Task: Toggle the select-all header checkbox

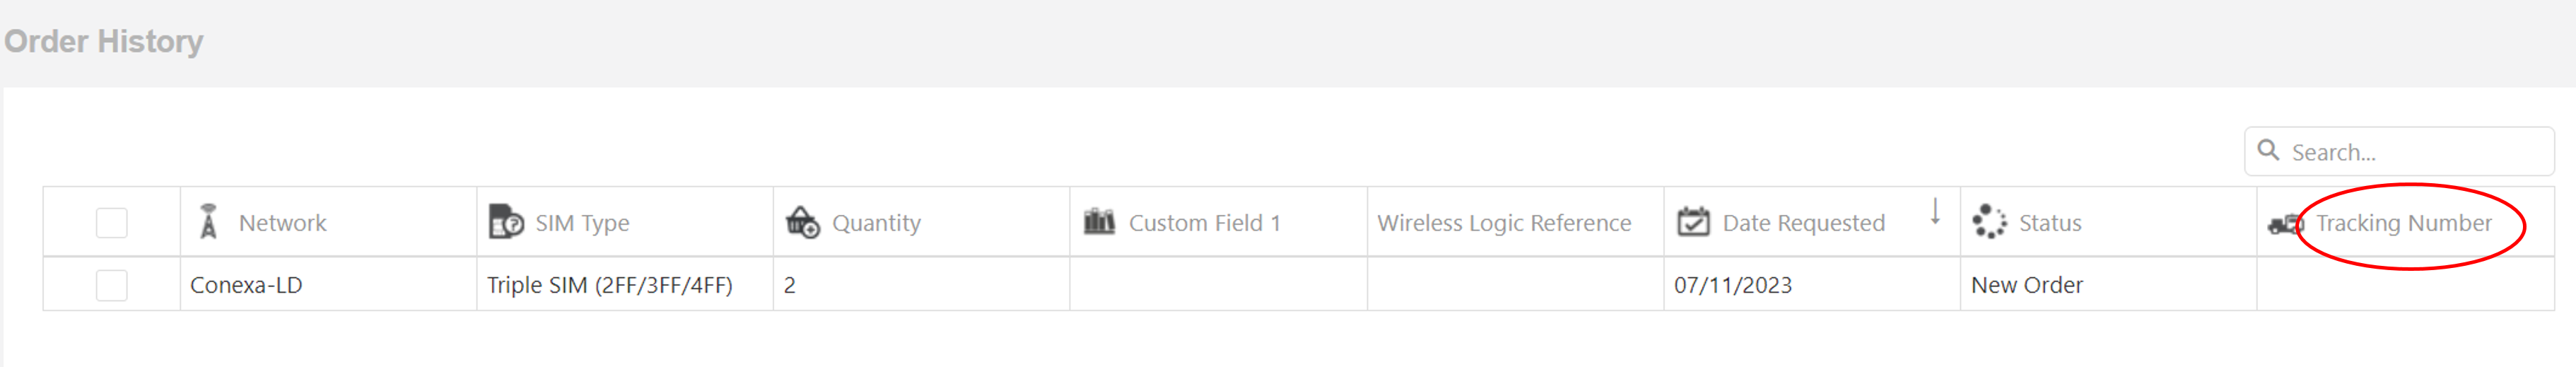Action: click(112, 223)
